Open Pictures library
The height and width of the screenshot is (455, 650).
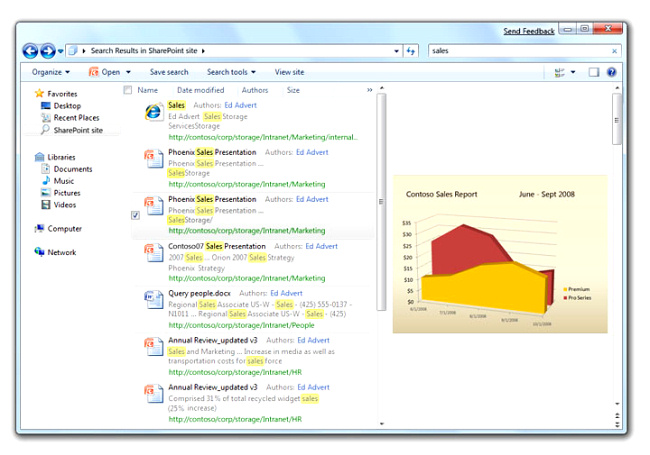tap(67, 193)
